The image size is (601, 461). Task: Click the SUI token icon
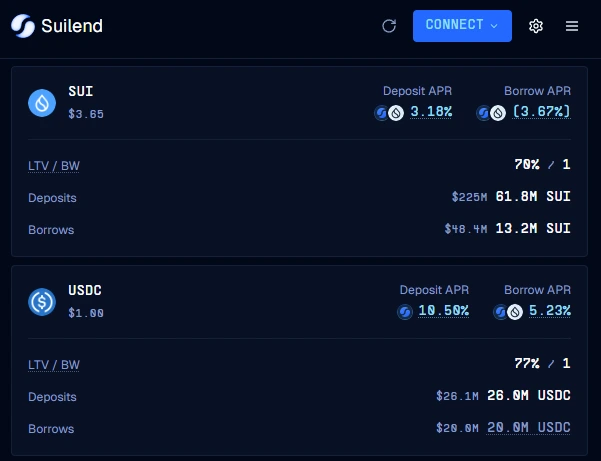coord(42,102)
